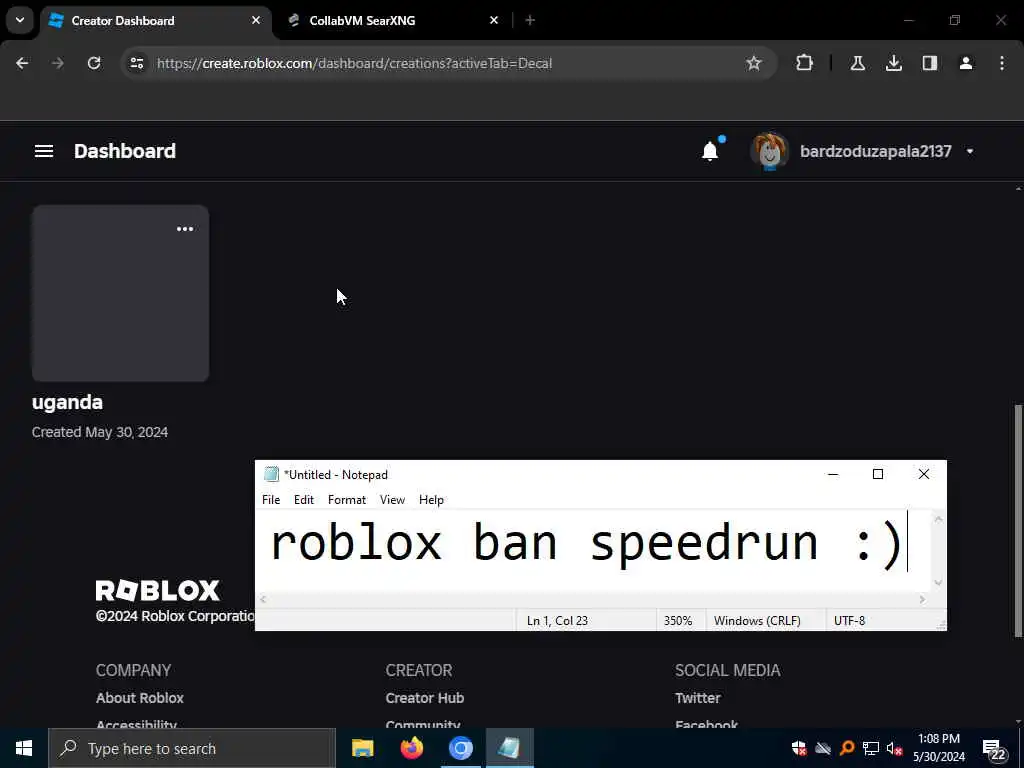Click Windows (CRLF) status bar entry

757,620
